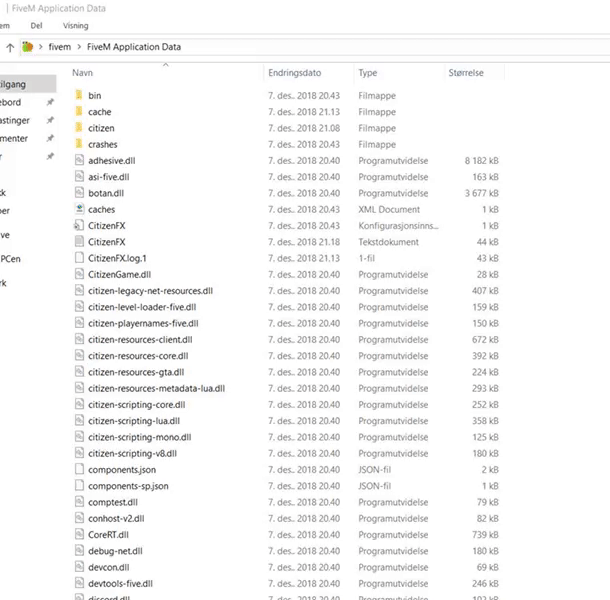The height and width of the screenshot is (600, 610).
Task: Click the 'Tekstdokument' type cell
Action: pos(388,242)
